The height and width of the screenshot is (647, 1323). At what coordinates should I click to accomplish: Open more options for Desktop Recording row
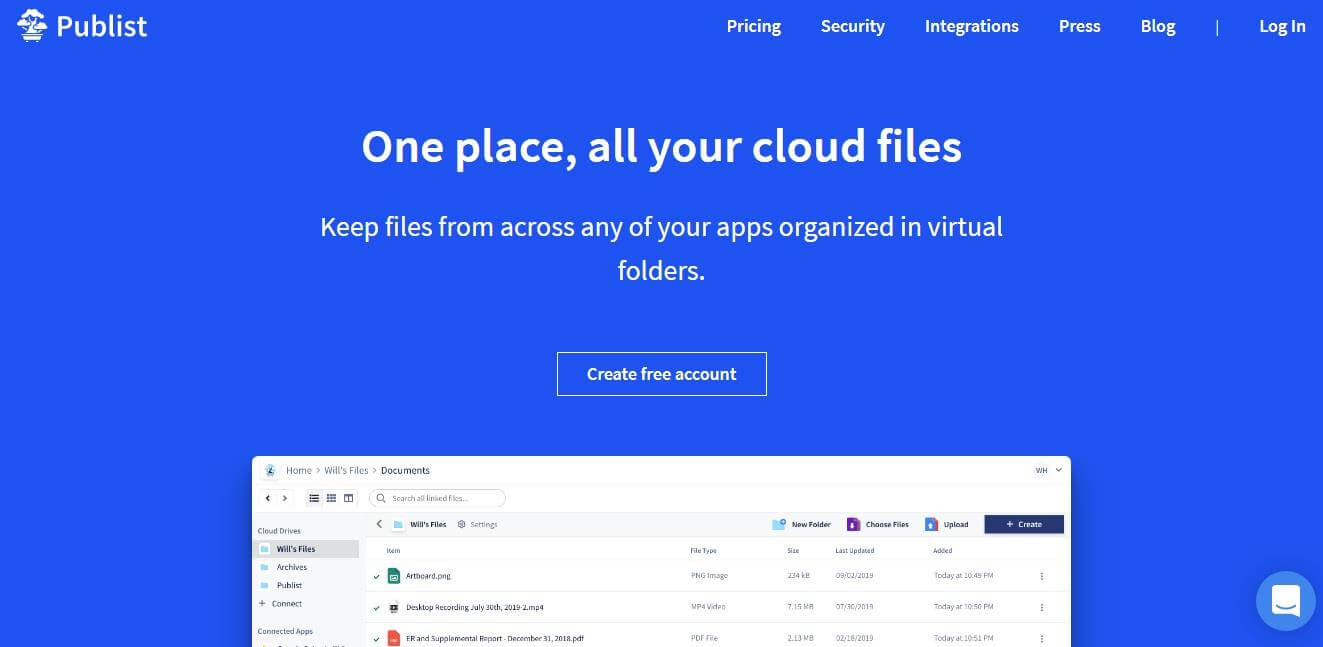pyautogui.click(x=1042, y=607)
